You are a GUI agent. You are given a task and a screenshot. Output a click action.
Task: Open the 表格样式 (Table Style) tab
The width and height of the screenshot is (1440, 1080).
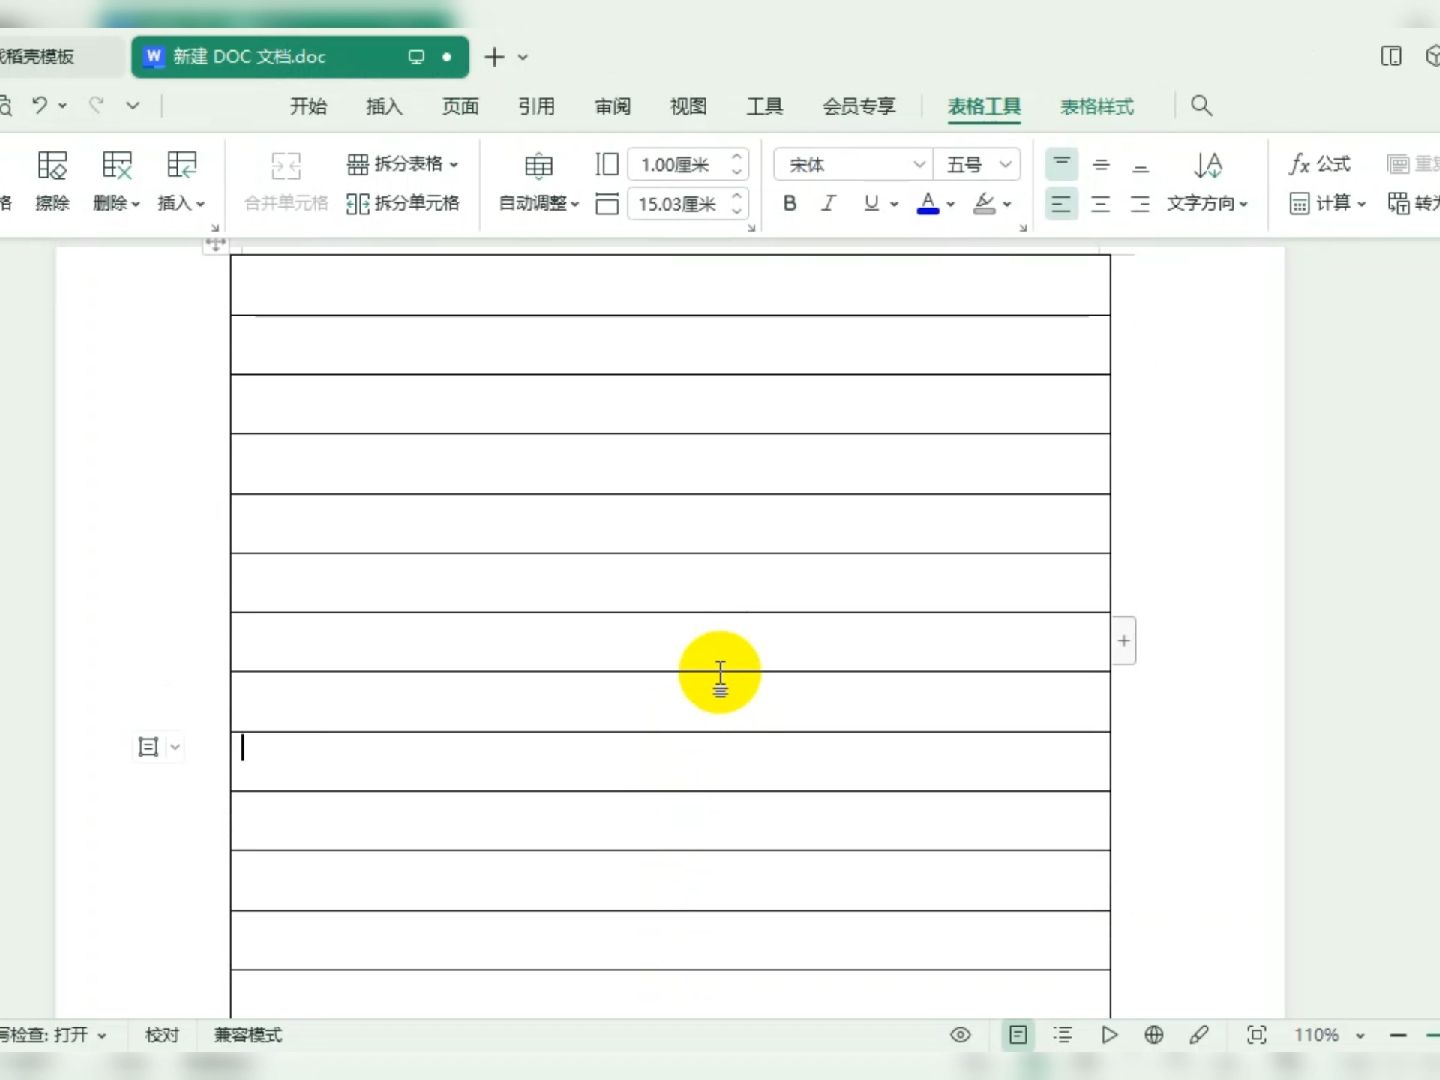tap(1097, 106)
